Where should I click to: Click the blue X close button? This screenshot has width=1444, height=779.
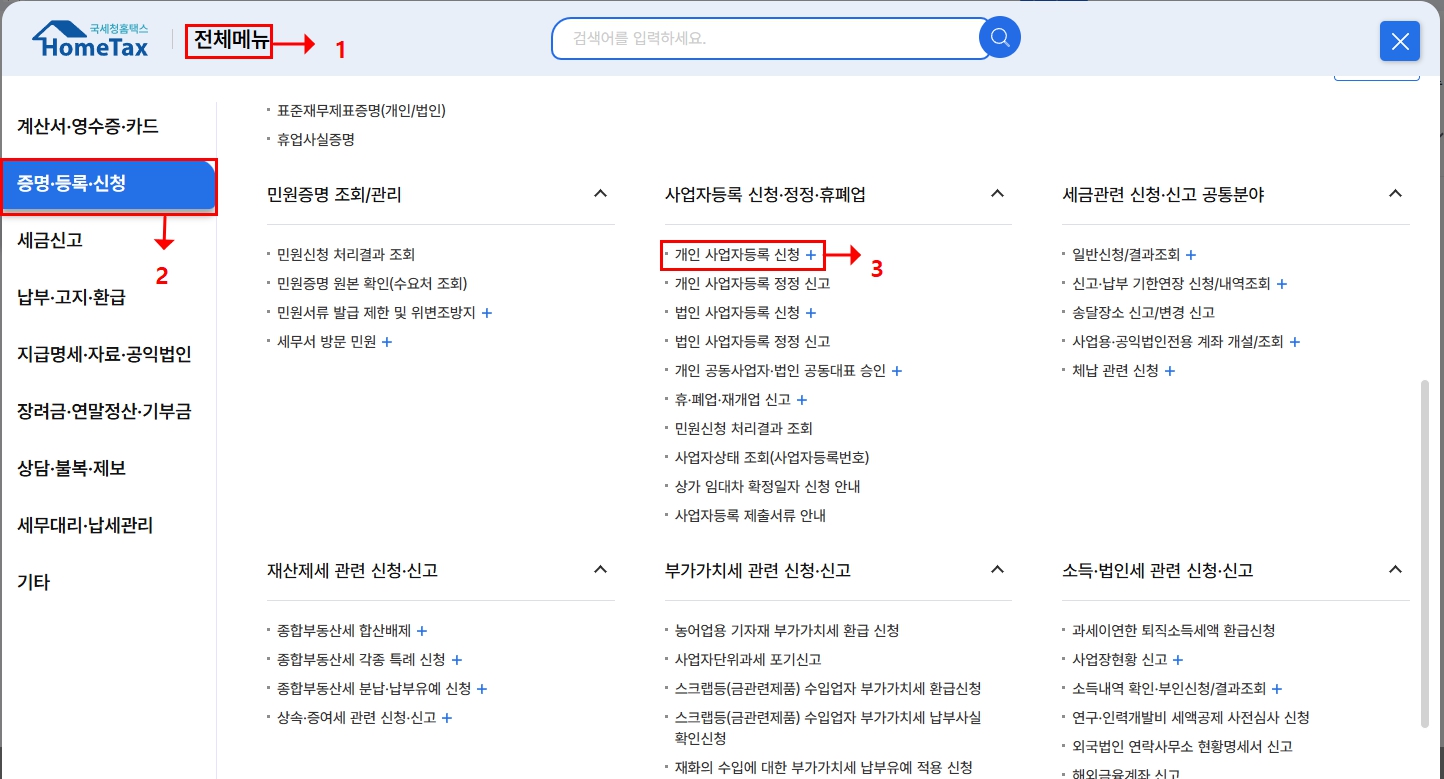pyautogui.click(x=1399, y=41)
